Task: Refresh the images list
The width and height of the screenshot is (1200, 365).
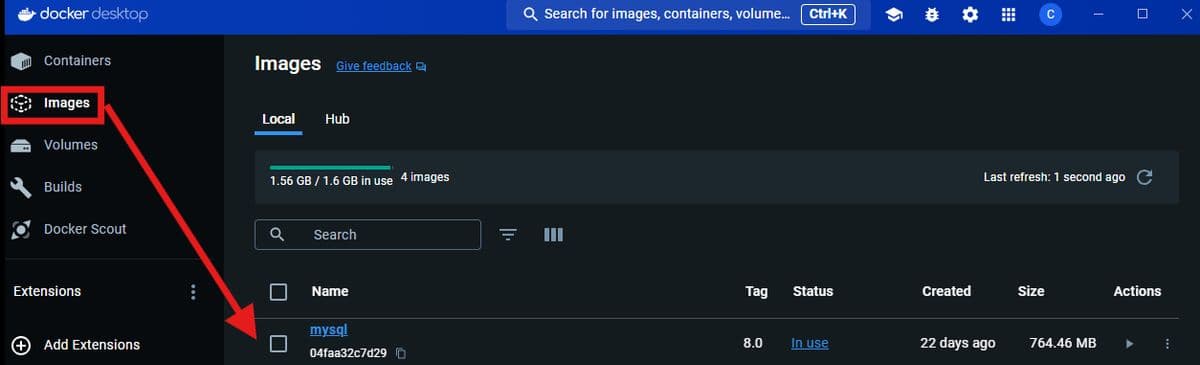Action: tap(1145, 177)
